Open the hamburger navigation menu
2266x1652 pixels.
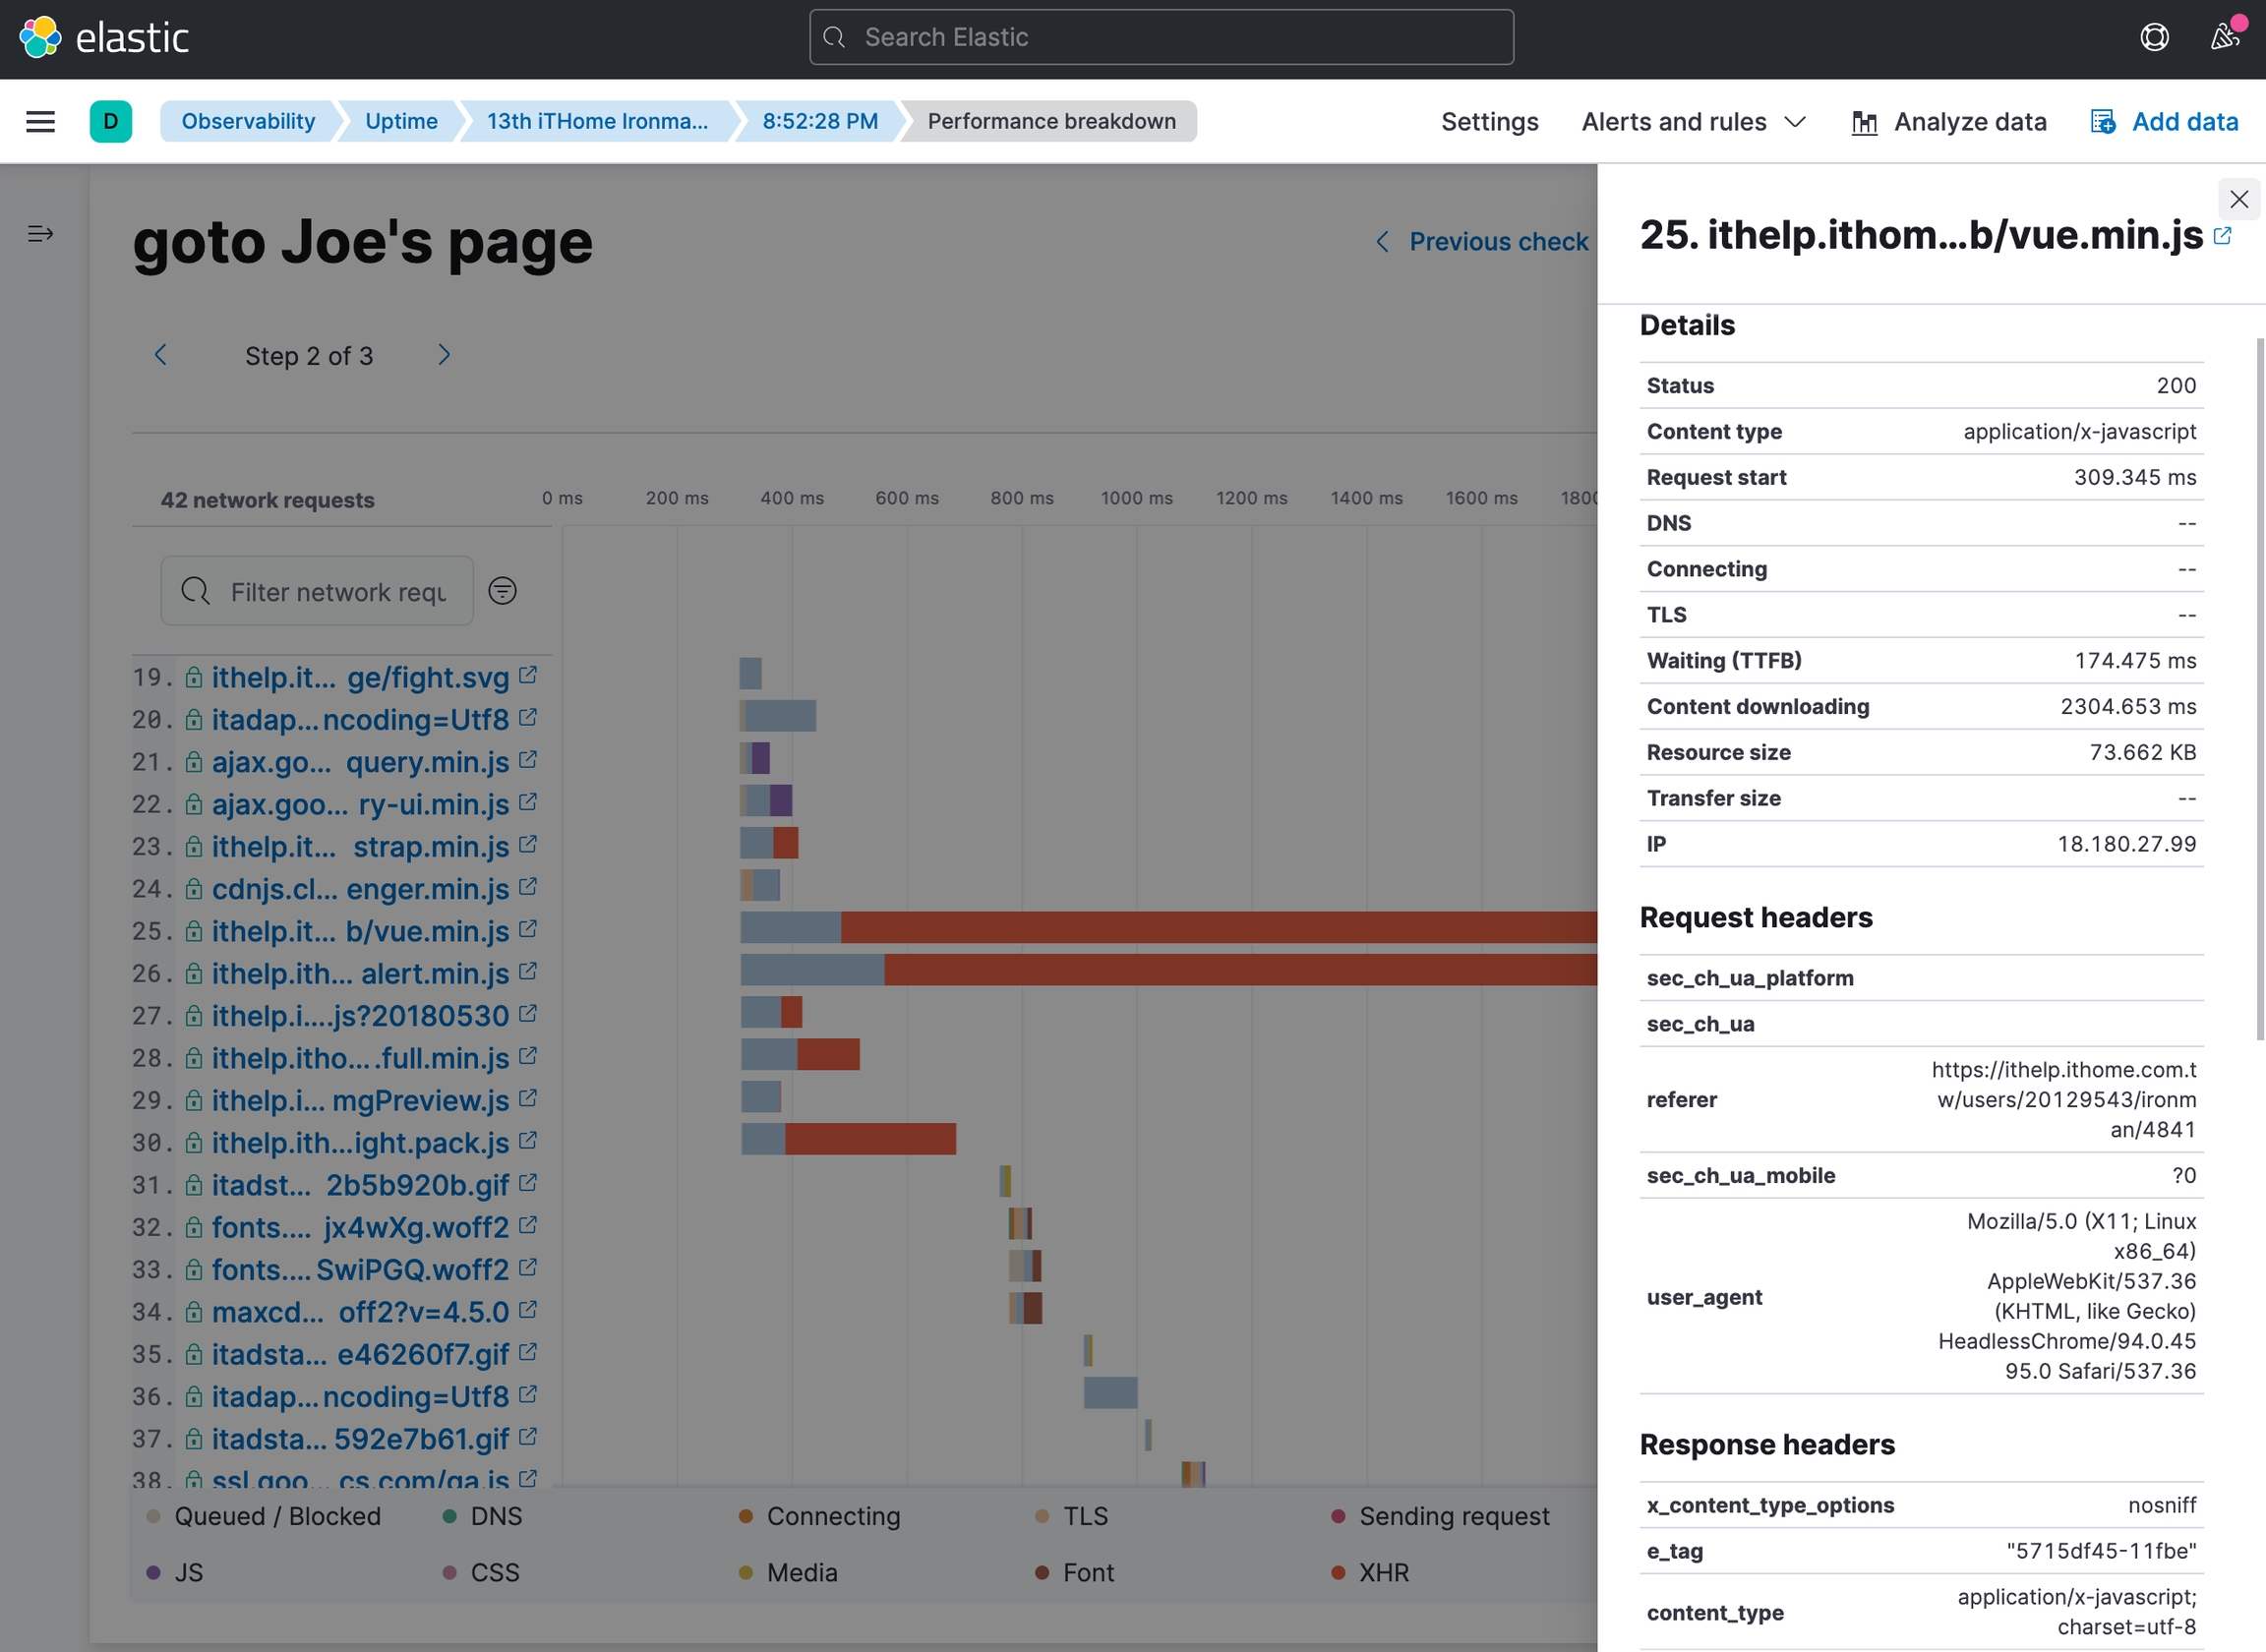pyautogui.click(x=40, y=121)
